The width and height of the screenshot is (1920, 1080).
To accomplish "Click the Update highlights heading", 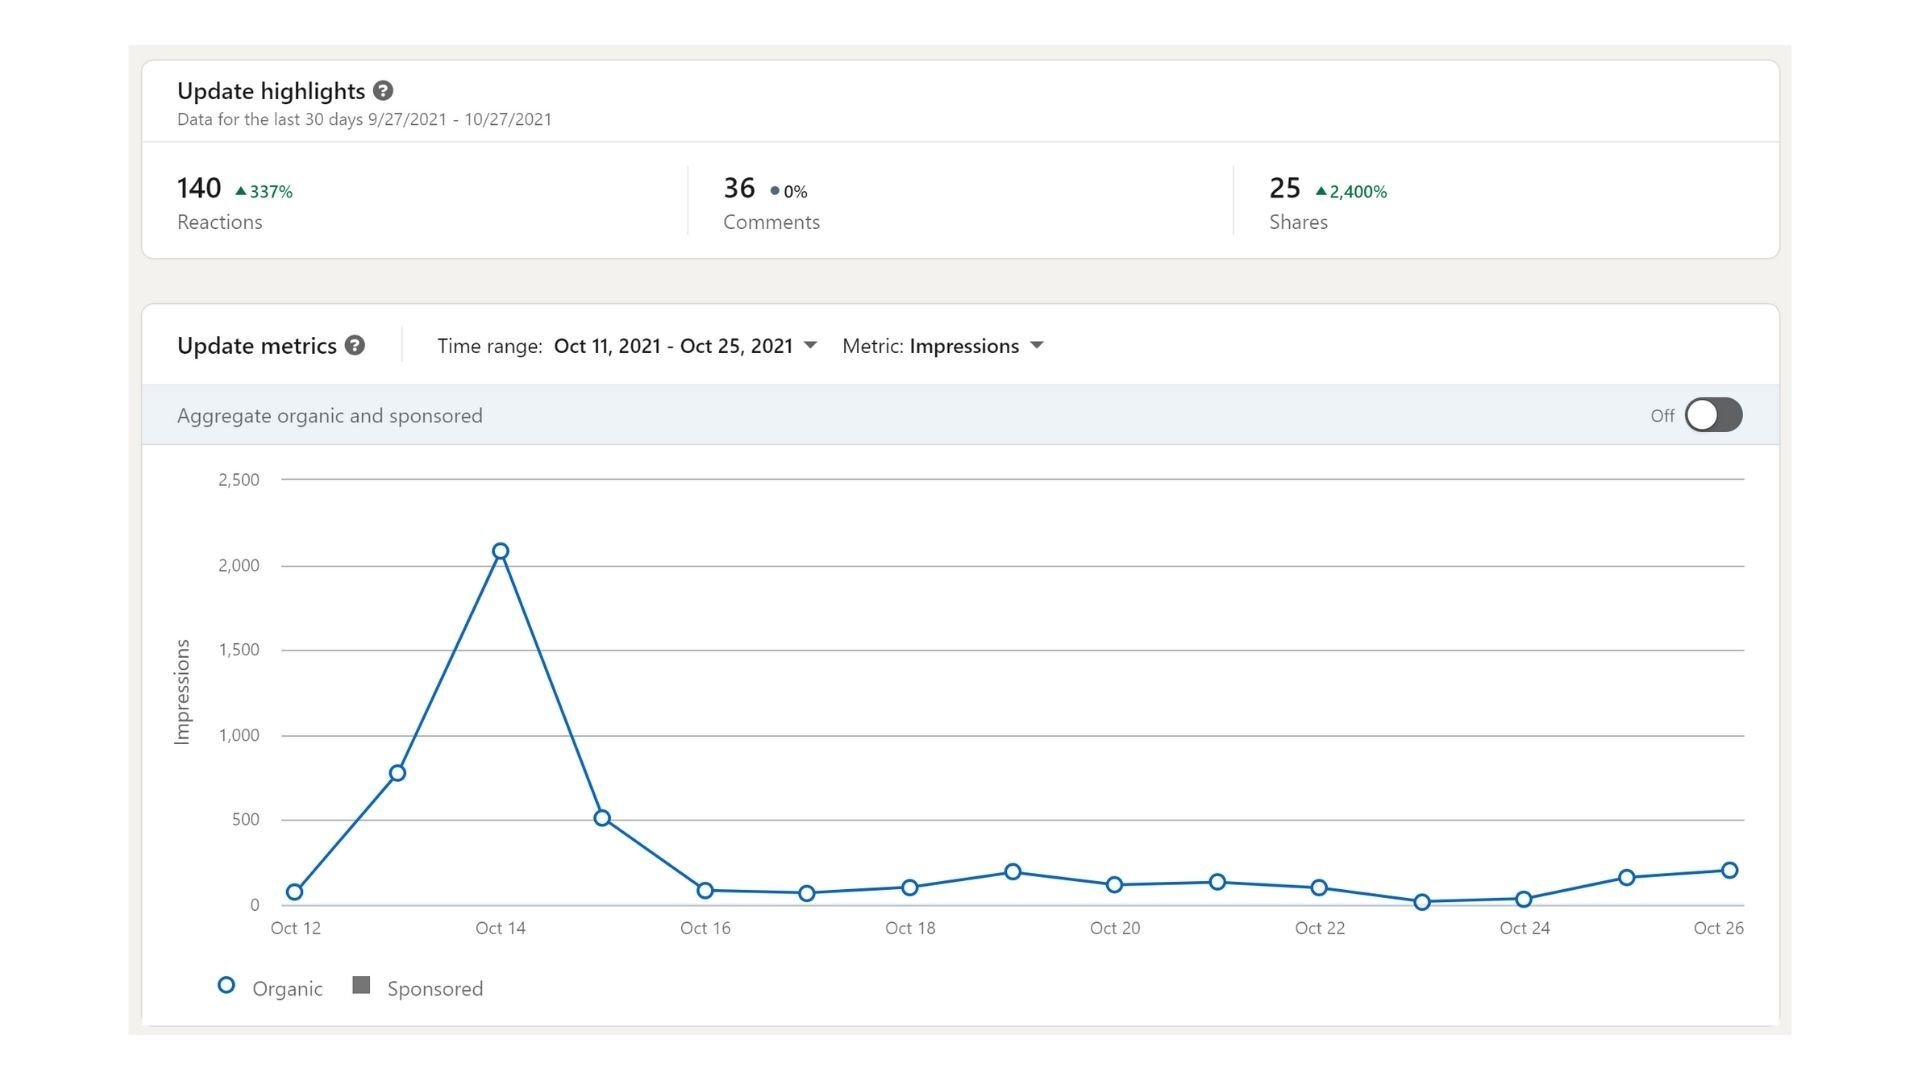I will tap(271, 91).
